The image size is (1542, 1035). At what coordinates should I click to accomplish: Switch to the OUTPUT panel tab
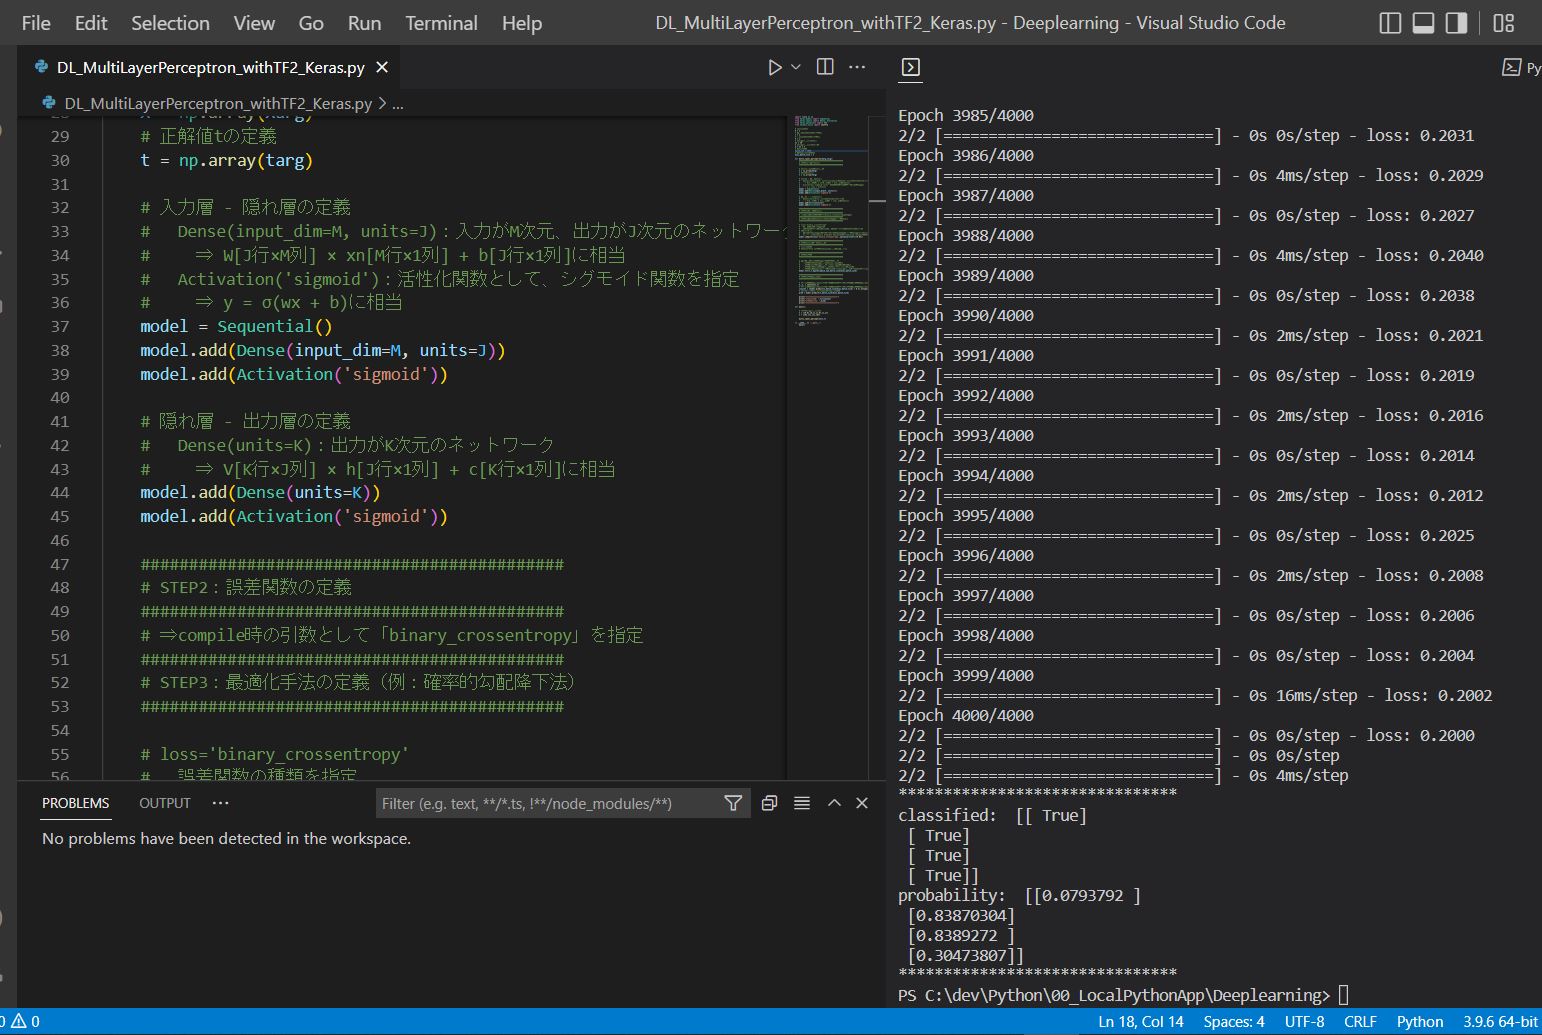tap(165, 803)
